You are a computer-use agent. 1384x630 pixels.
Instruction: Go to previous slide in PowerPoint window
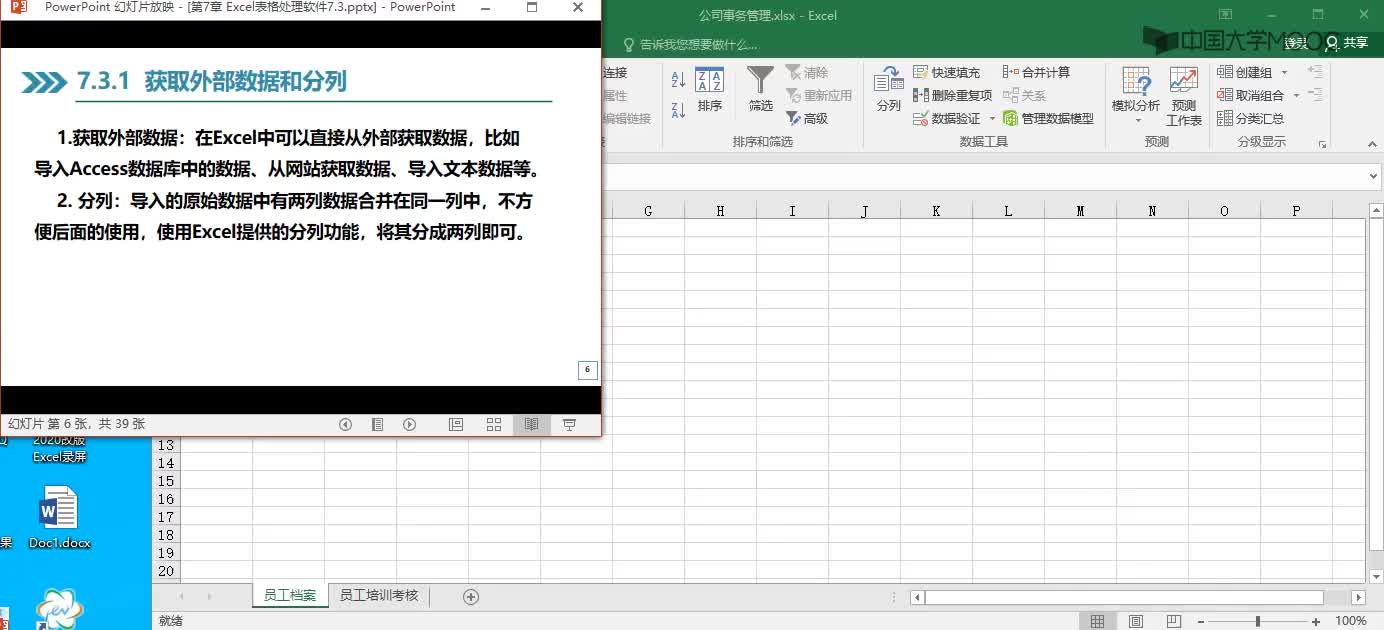coord(345,424)
